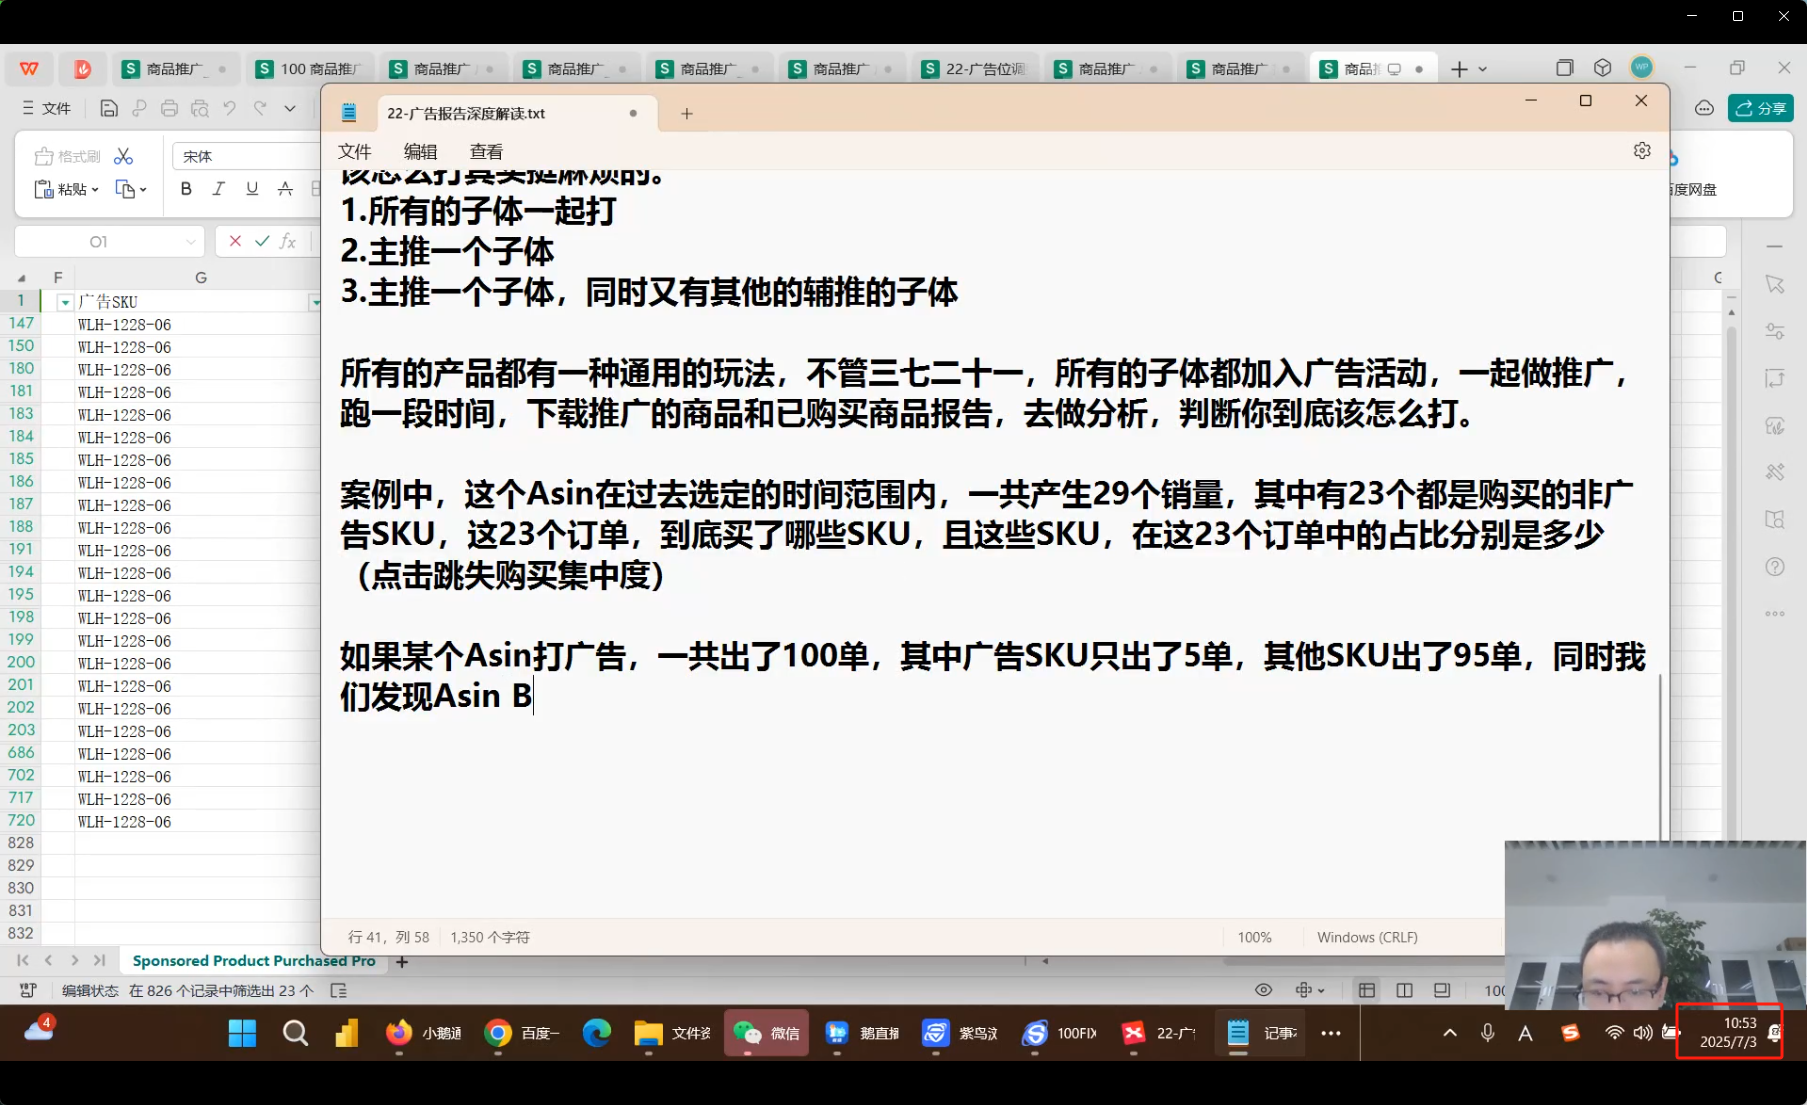This screenshot has height=1105, width=1807.
Task: Click the Cut scissors icon
Action: click(x=123, y=156)
